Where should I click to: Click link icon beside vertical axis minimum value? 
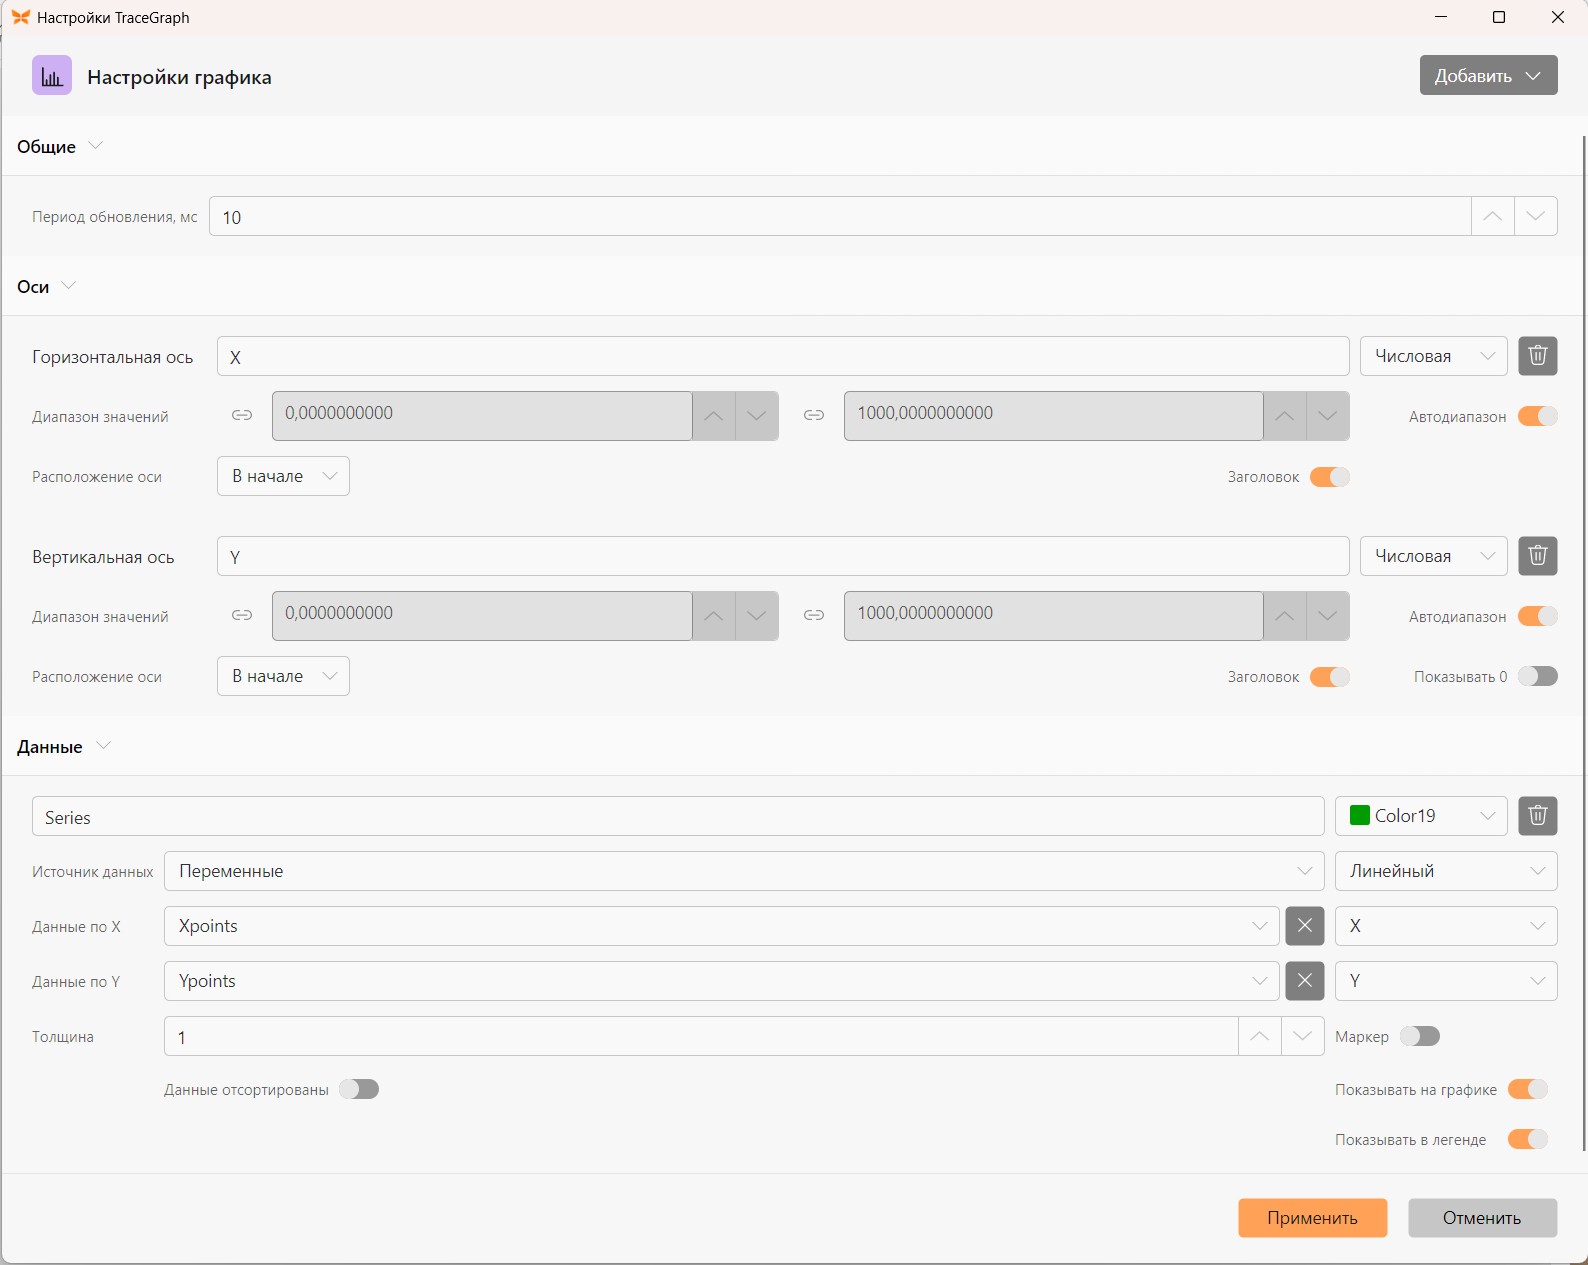(x=242, y=615)
